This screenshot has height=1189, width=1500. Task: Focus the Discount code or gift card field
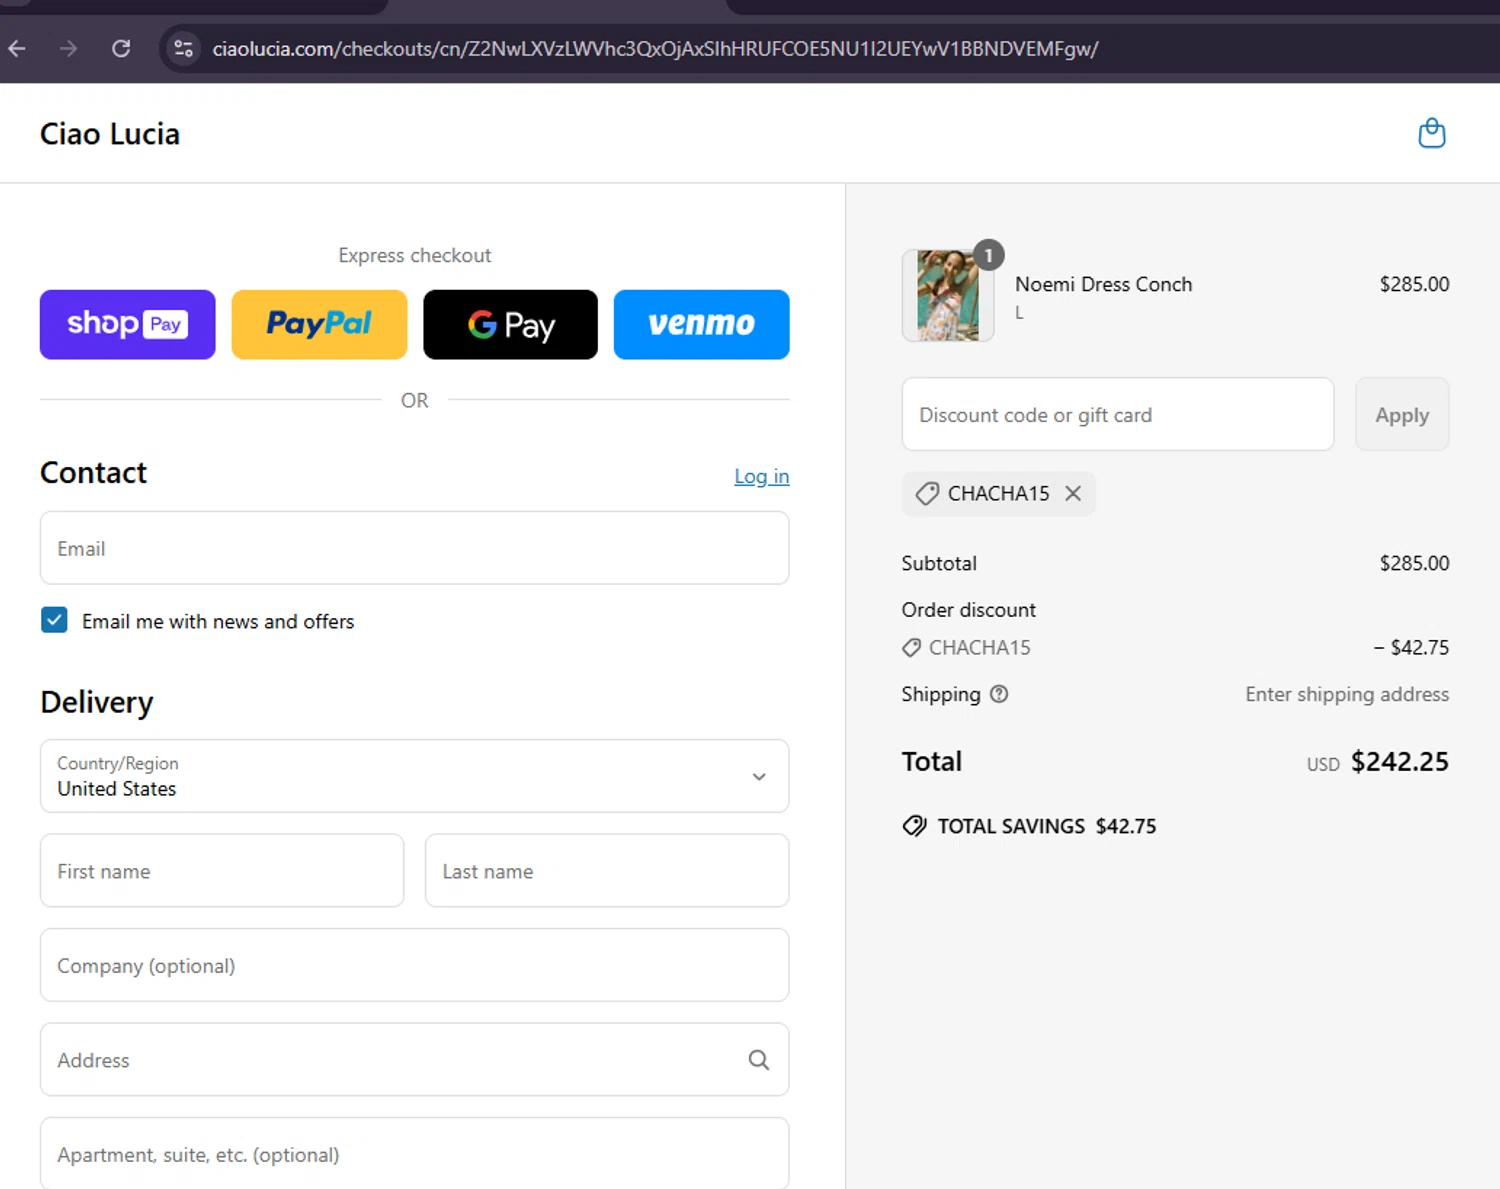tap(1118, 414)
